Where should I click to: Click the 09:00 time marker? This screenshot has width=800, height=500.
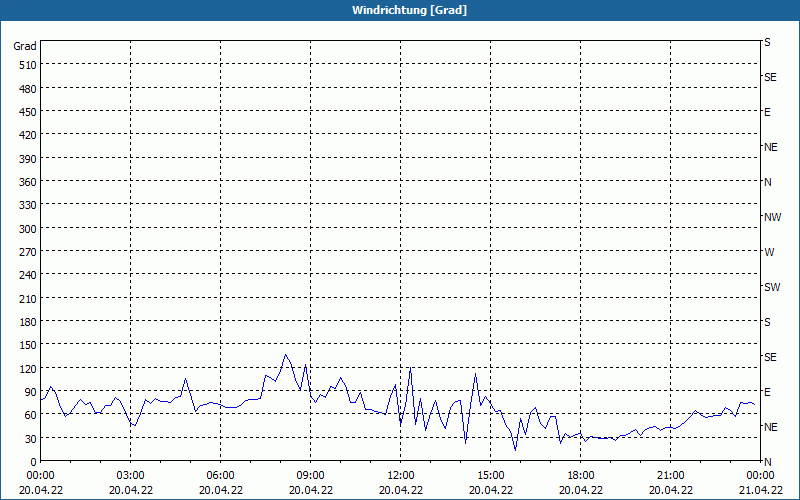point(311,475)
